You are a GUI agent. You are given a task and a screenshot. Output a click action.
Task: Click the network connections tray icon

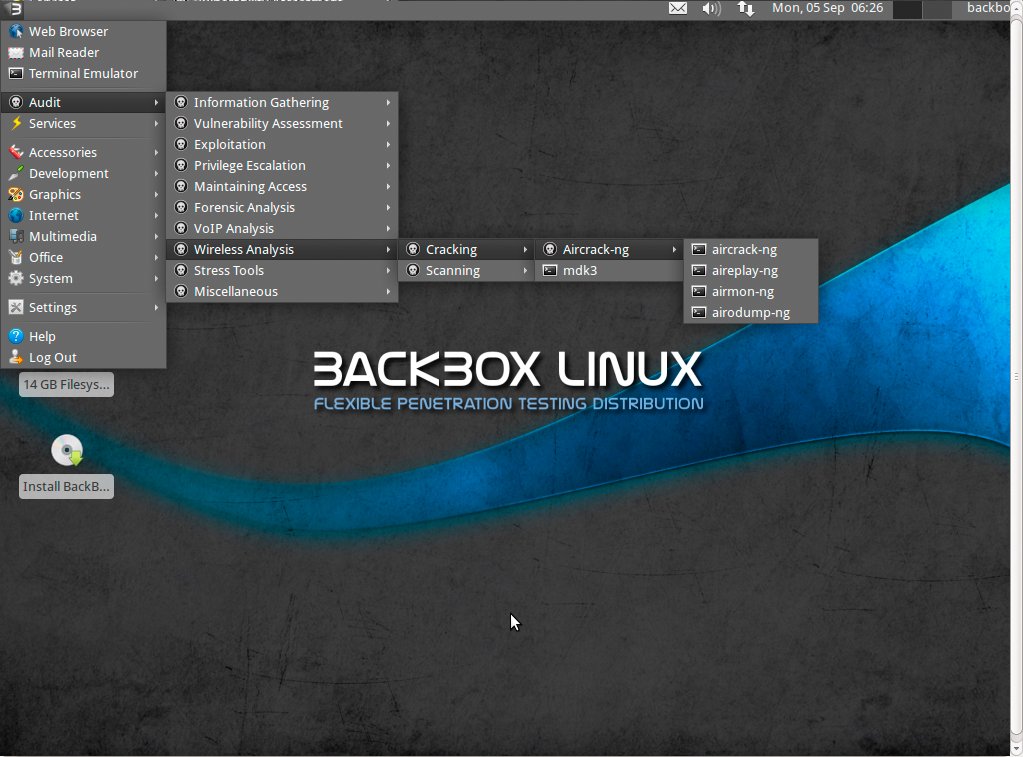(x=746, y=8)
